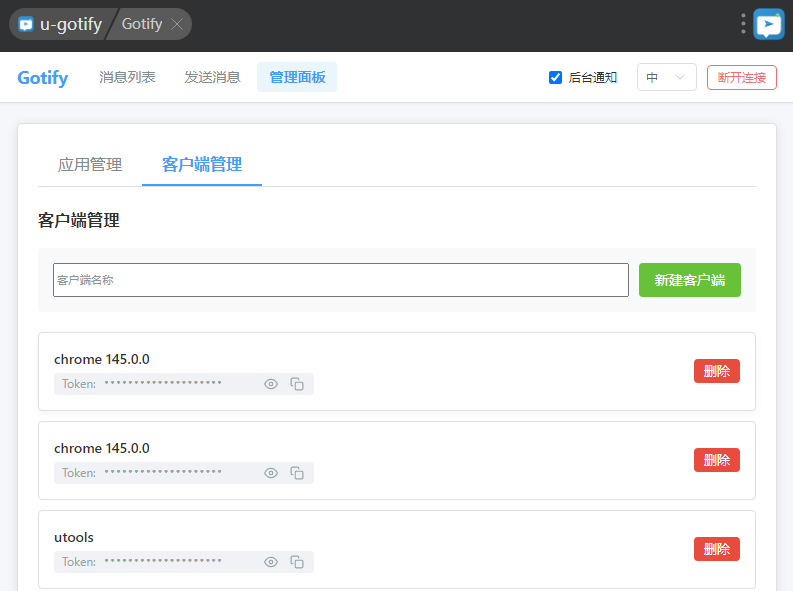Switch to the 应用管理 tab
Image resolution: width=793 pixels, height=591 pixels.
coord(90,164)
